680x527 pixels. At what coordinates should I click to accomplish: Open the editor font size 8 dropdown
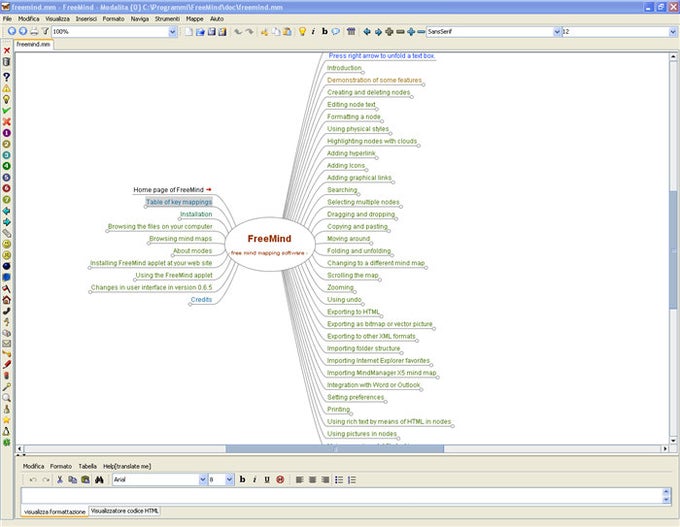[x=229, y=479]
